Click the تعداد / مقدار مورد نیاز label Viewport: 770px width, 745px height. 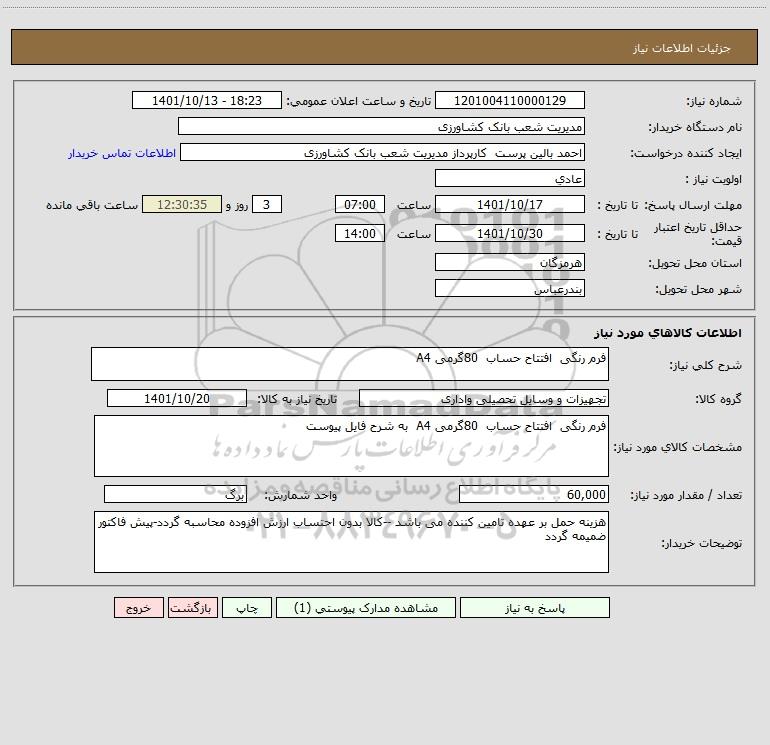686,496
